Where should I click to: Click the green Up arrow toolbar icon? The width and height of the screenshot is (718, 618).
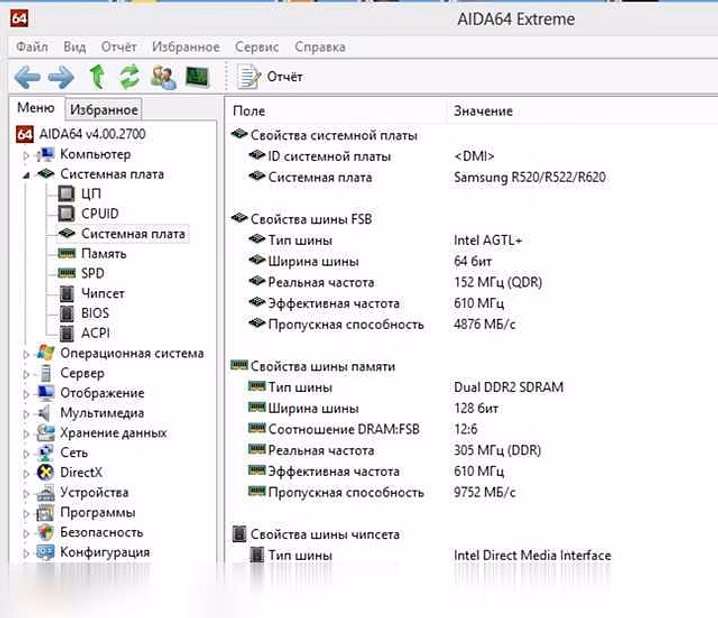97,76
